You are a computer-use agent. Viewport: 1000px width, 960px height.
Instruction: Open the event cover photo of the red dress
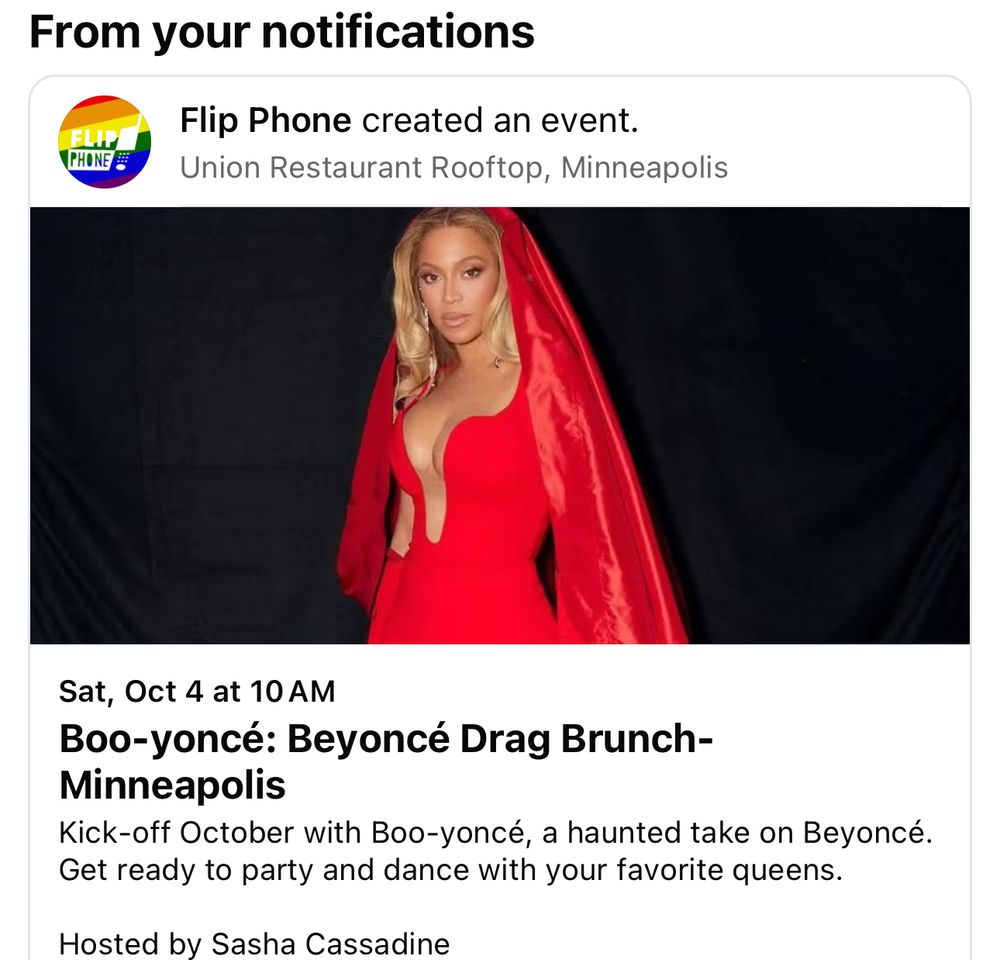point(500,425)
